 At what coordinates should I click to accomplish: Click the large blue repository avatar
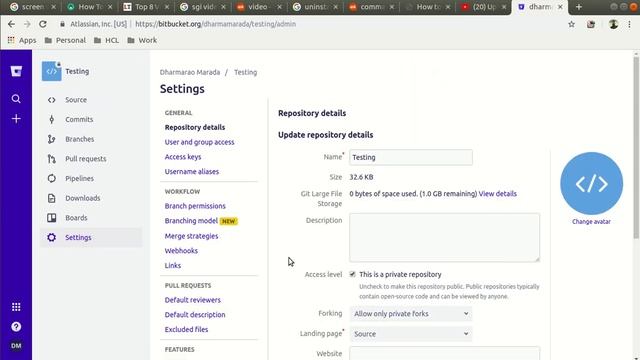click(x=591, y=184)
